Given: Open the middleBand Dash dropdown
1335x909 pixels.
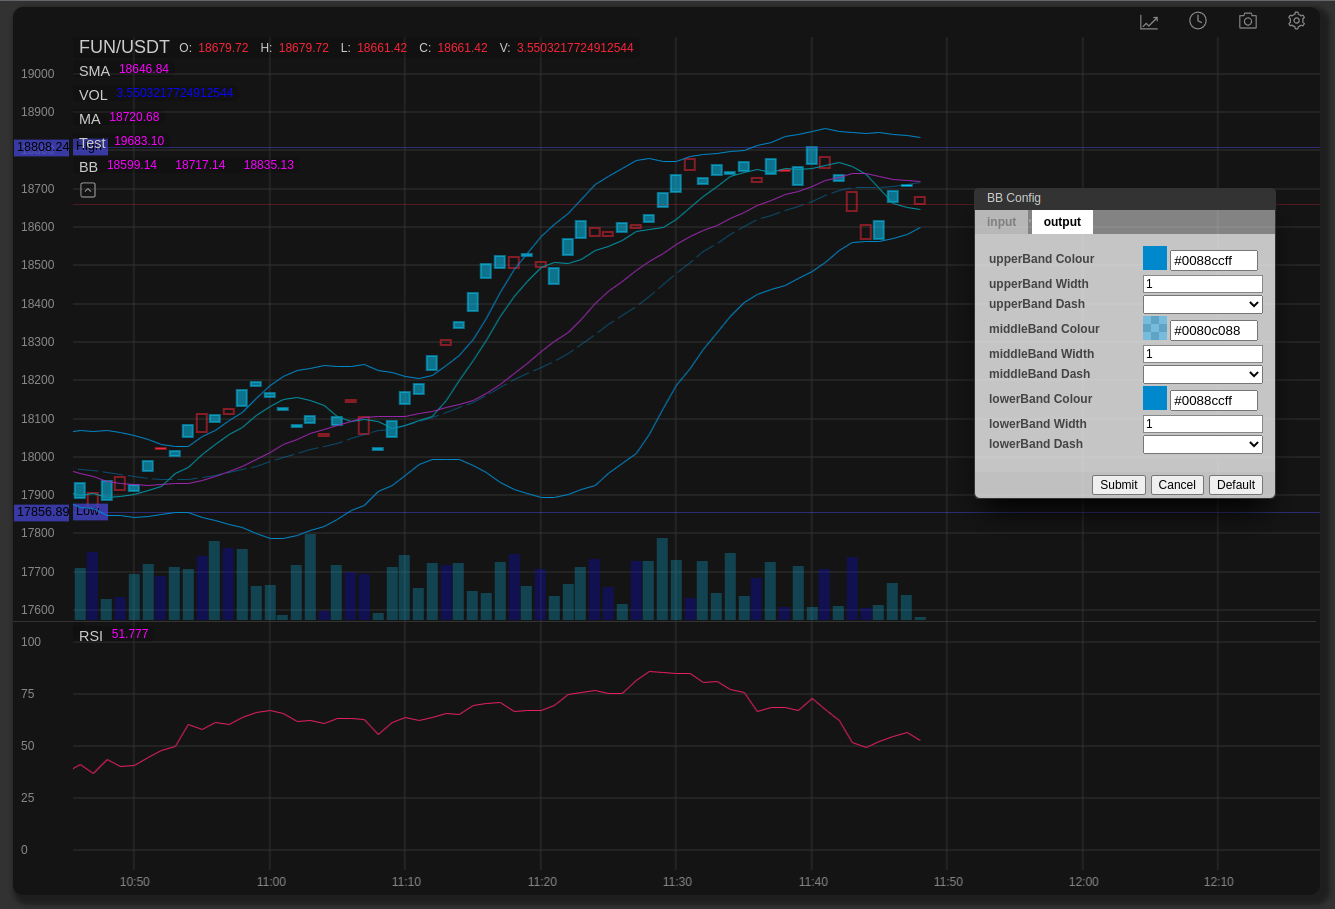Looking at the screenshot, I should (x=1203, y=374).
